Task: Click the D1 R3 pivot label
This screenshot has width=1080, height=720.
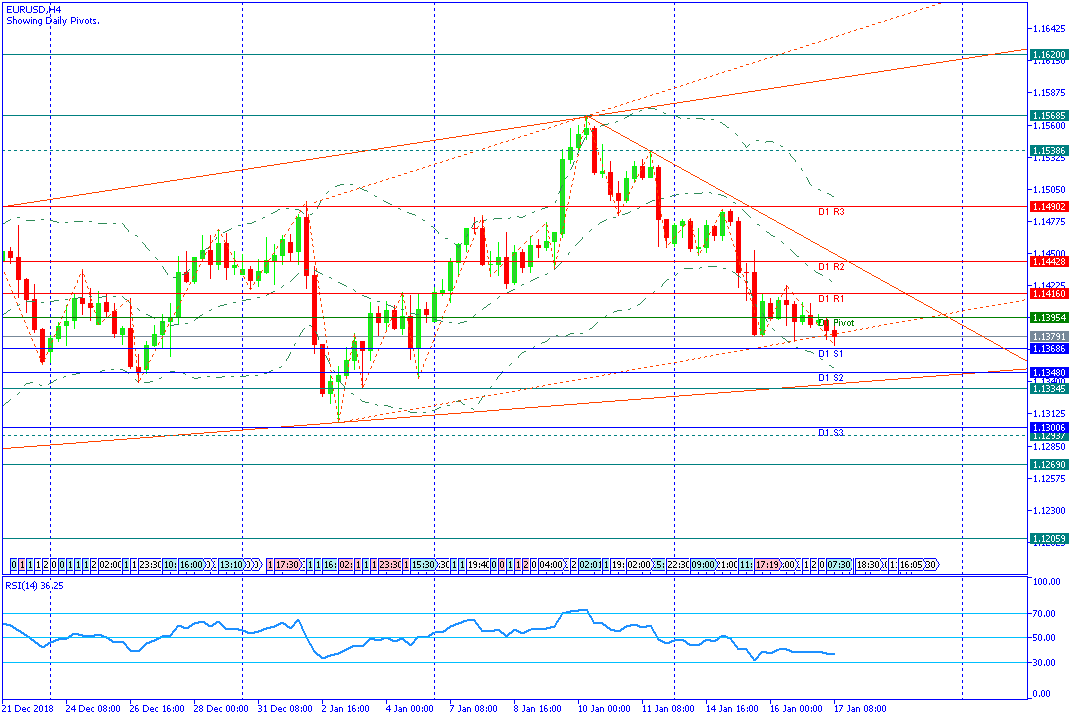Action: [x=831, y=212]
